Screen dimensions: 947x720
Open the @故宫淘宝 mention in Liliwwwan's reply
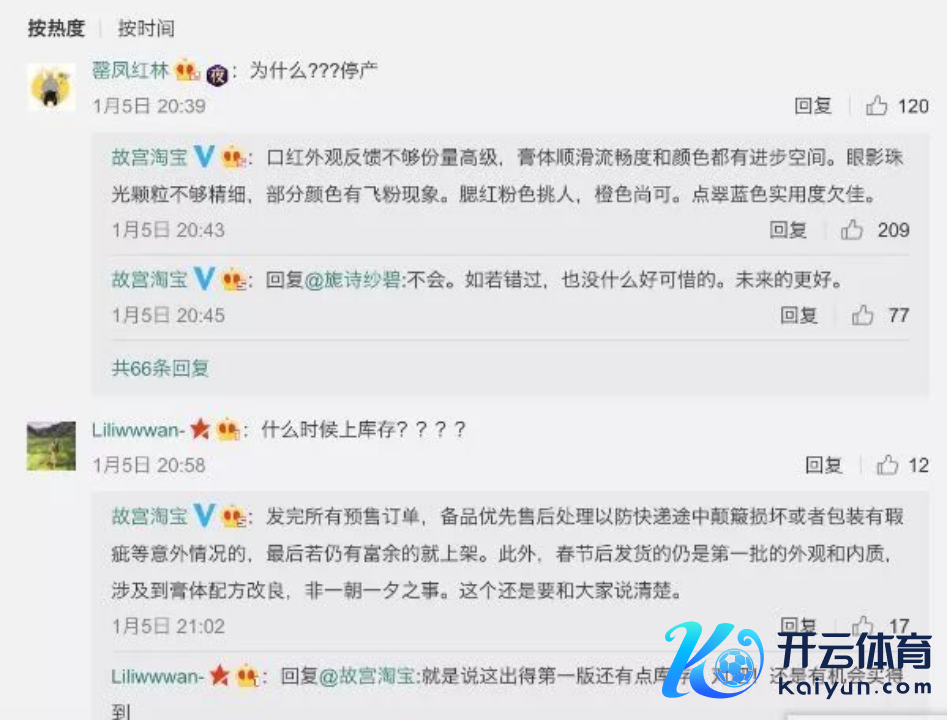(x=367, y=675)
